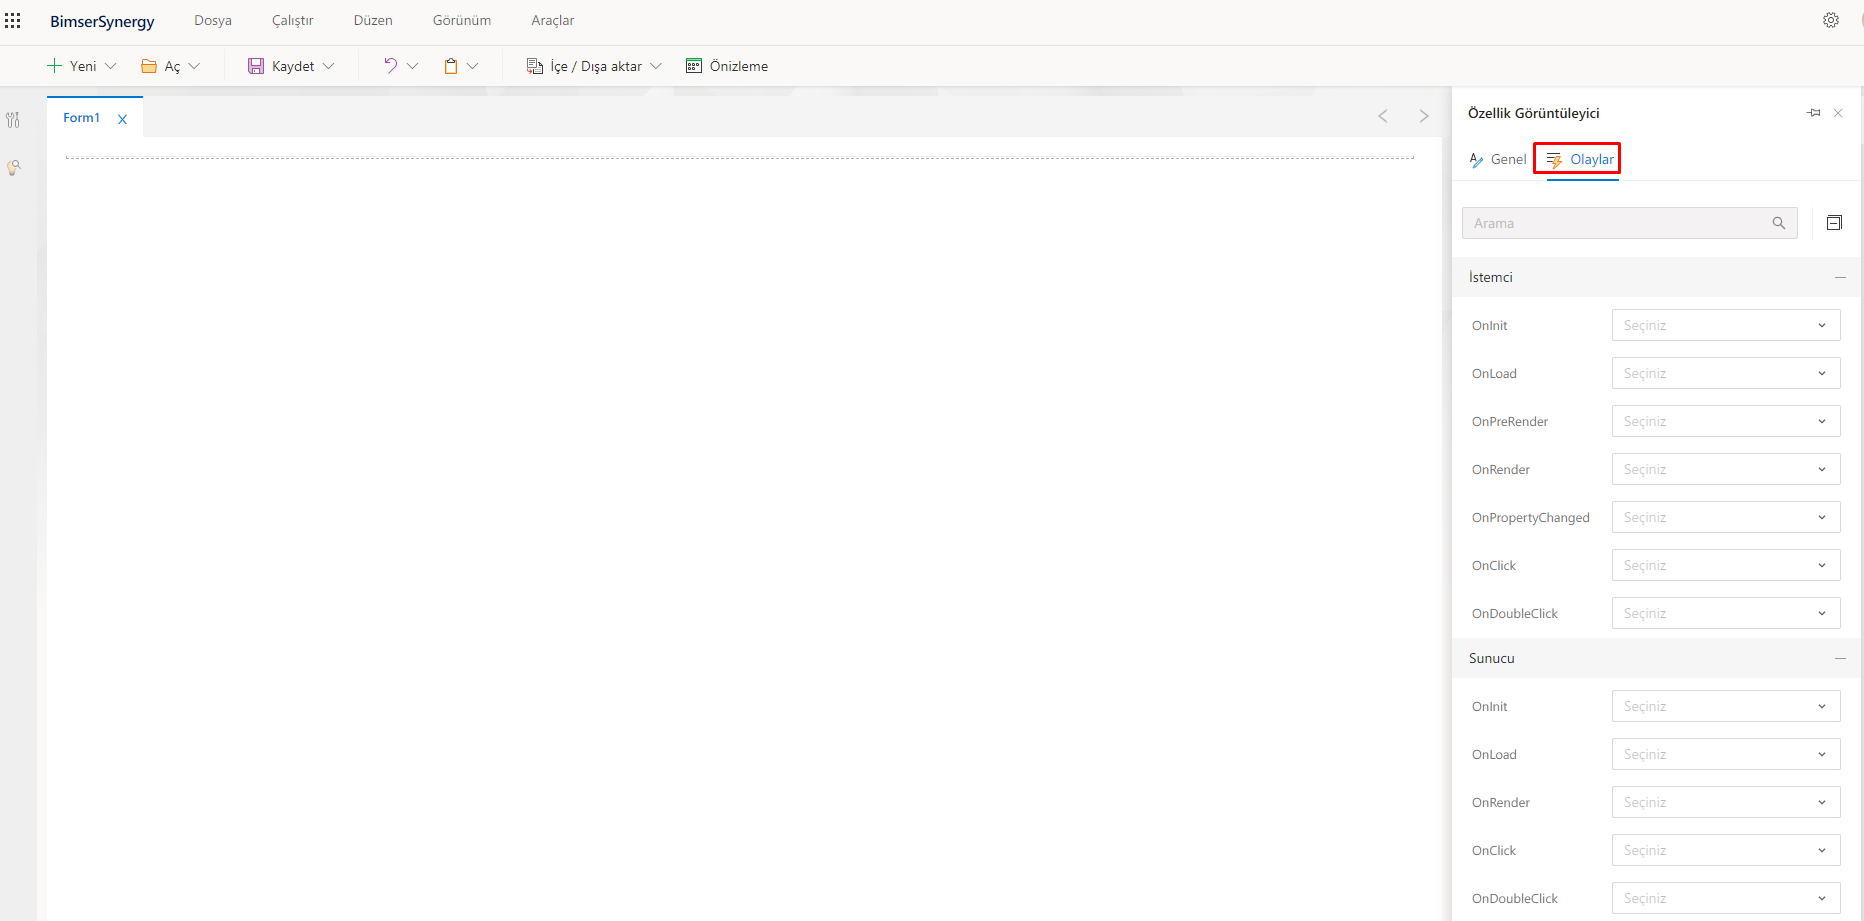Click the İçe / Dışa aktar label
This screenshot has width=1864, height=921.
[x=596, y=66]
